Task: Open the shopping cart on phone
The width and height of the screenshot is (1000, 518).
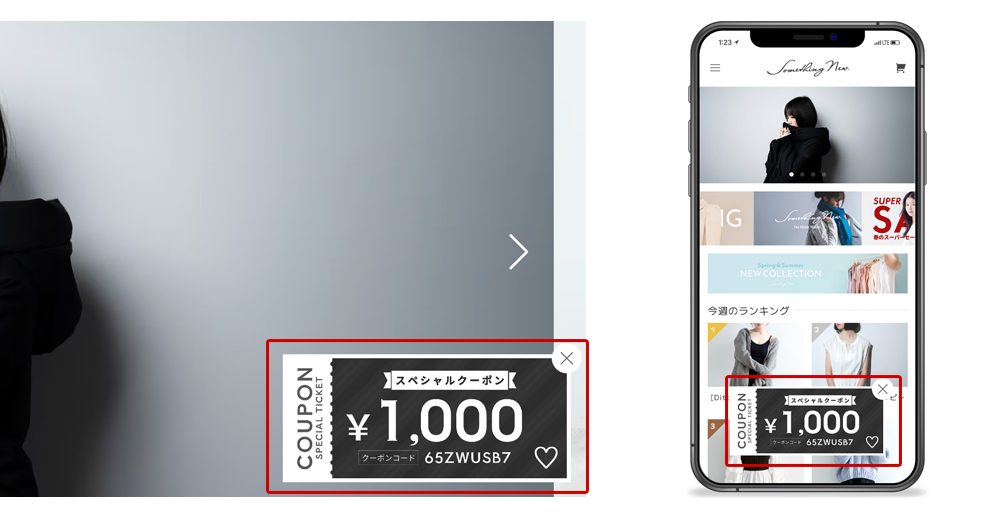Action: 900,68
